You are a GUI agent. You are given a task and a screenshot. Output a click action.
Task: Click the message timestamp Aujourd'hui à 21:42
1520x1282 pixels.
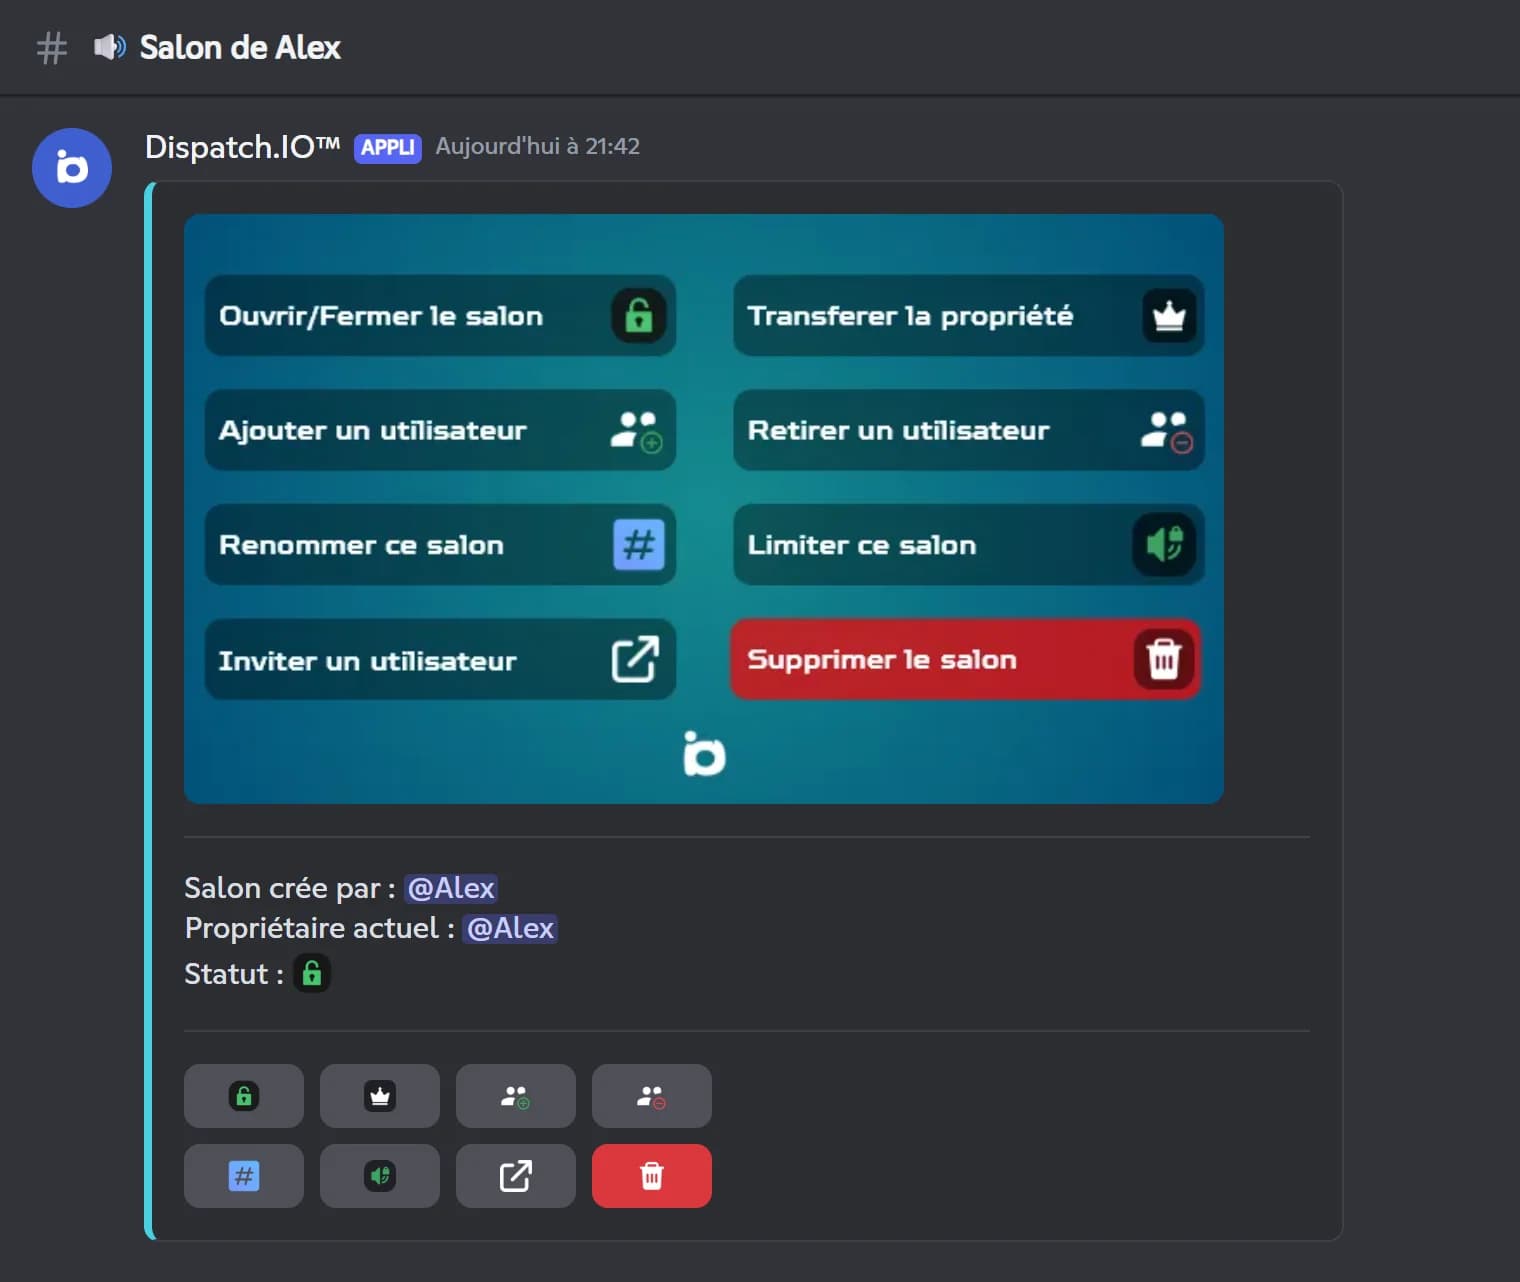pos(538,147)
